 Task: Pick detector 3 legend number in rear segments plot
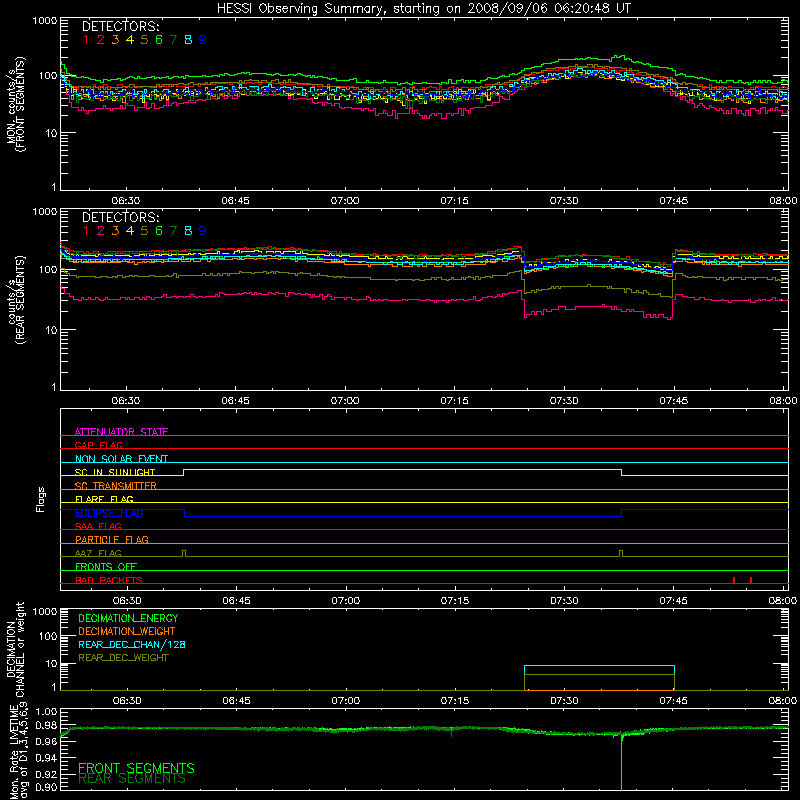[x=115, y=231]
